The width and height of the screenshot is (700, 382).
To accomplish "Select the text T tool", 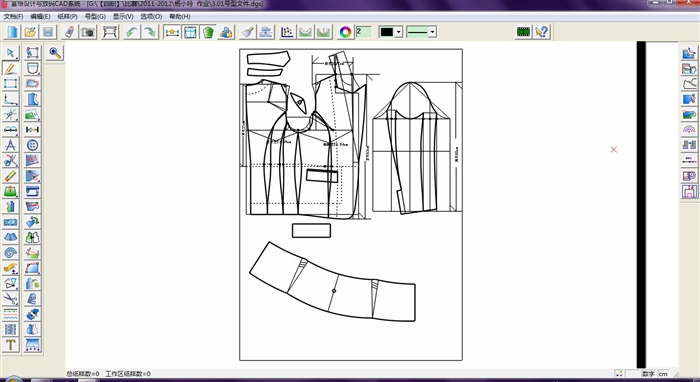I will tap(11, 345).
